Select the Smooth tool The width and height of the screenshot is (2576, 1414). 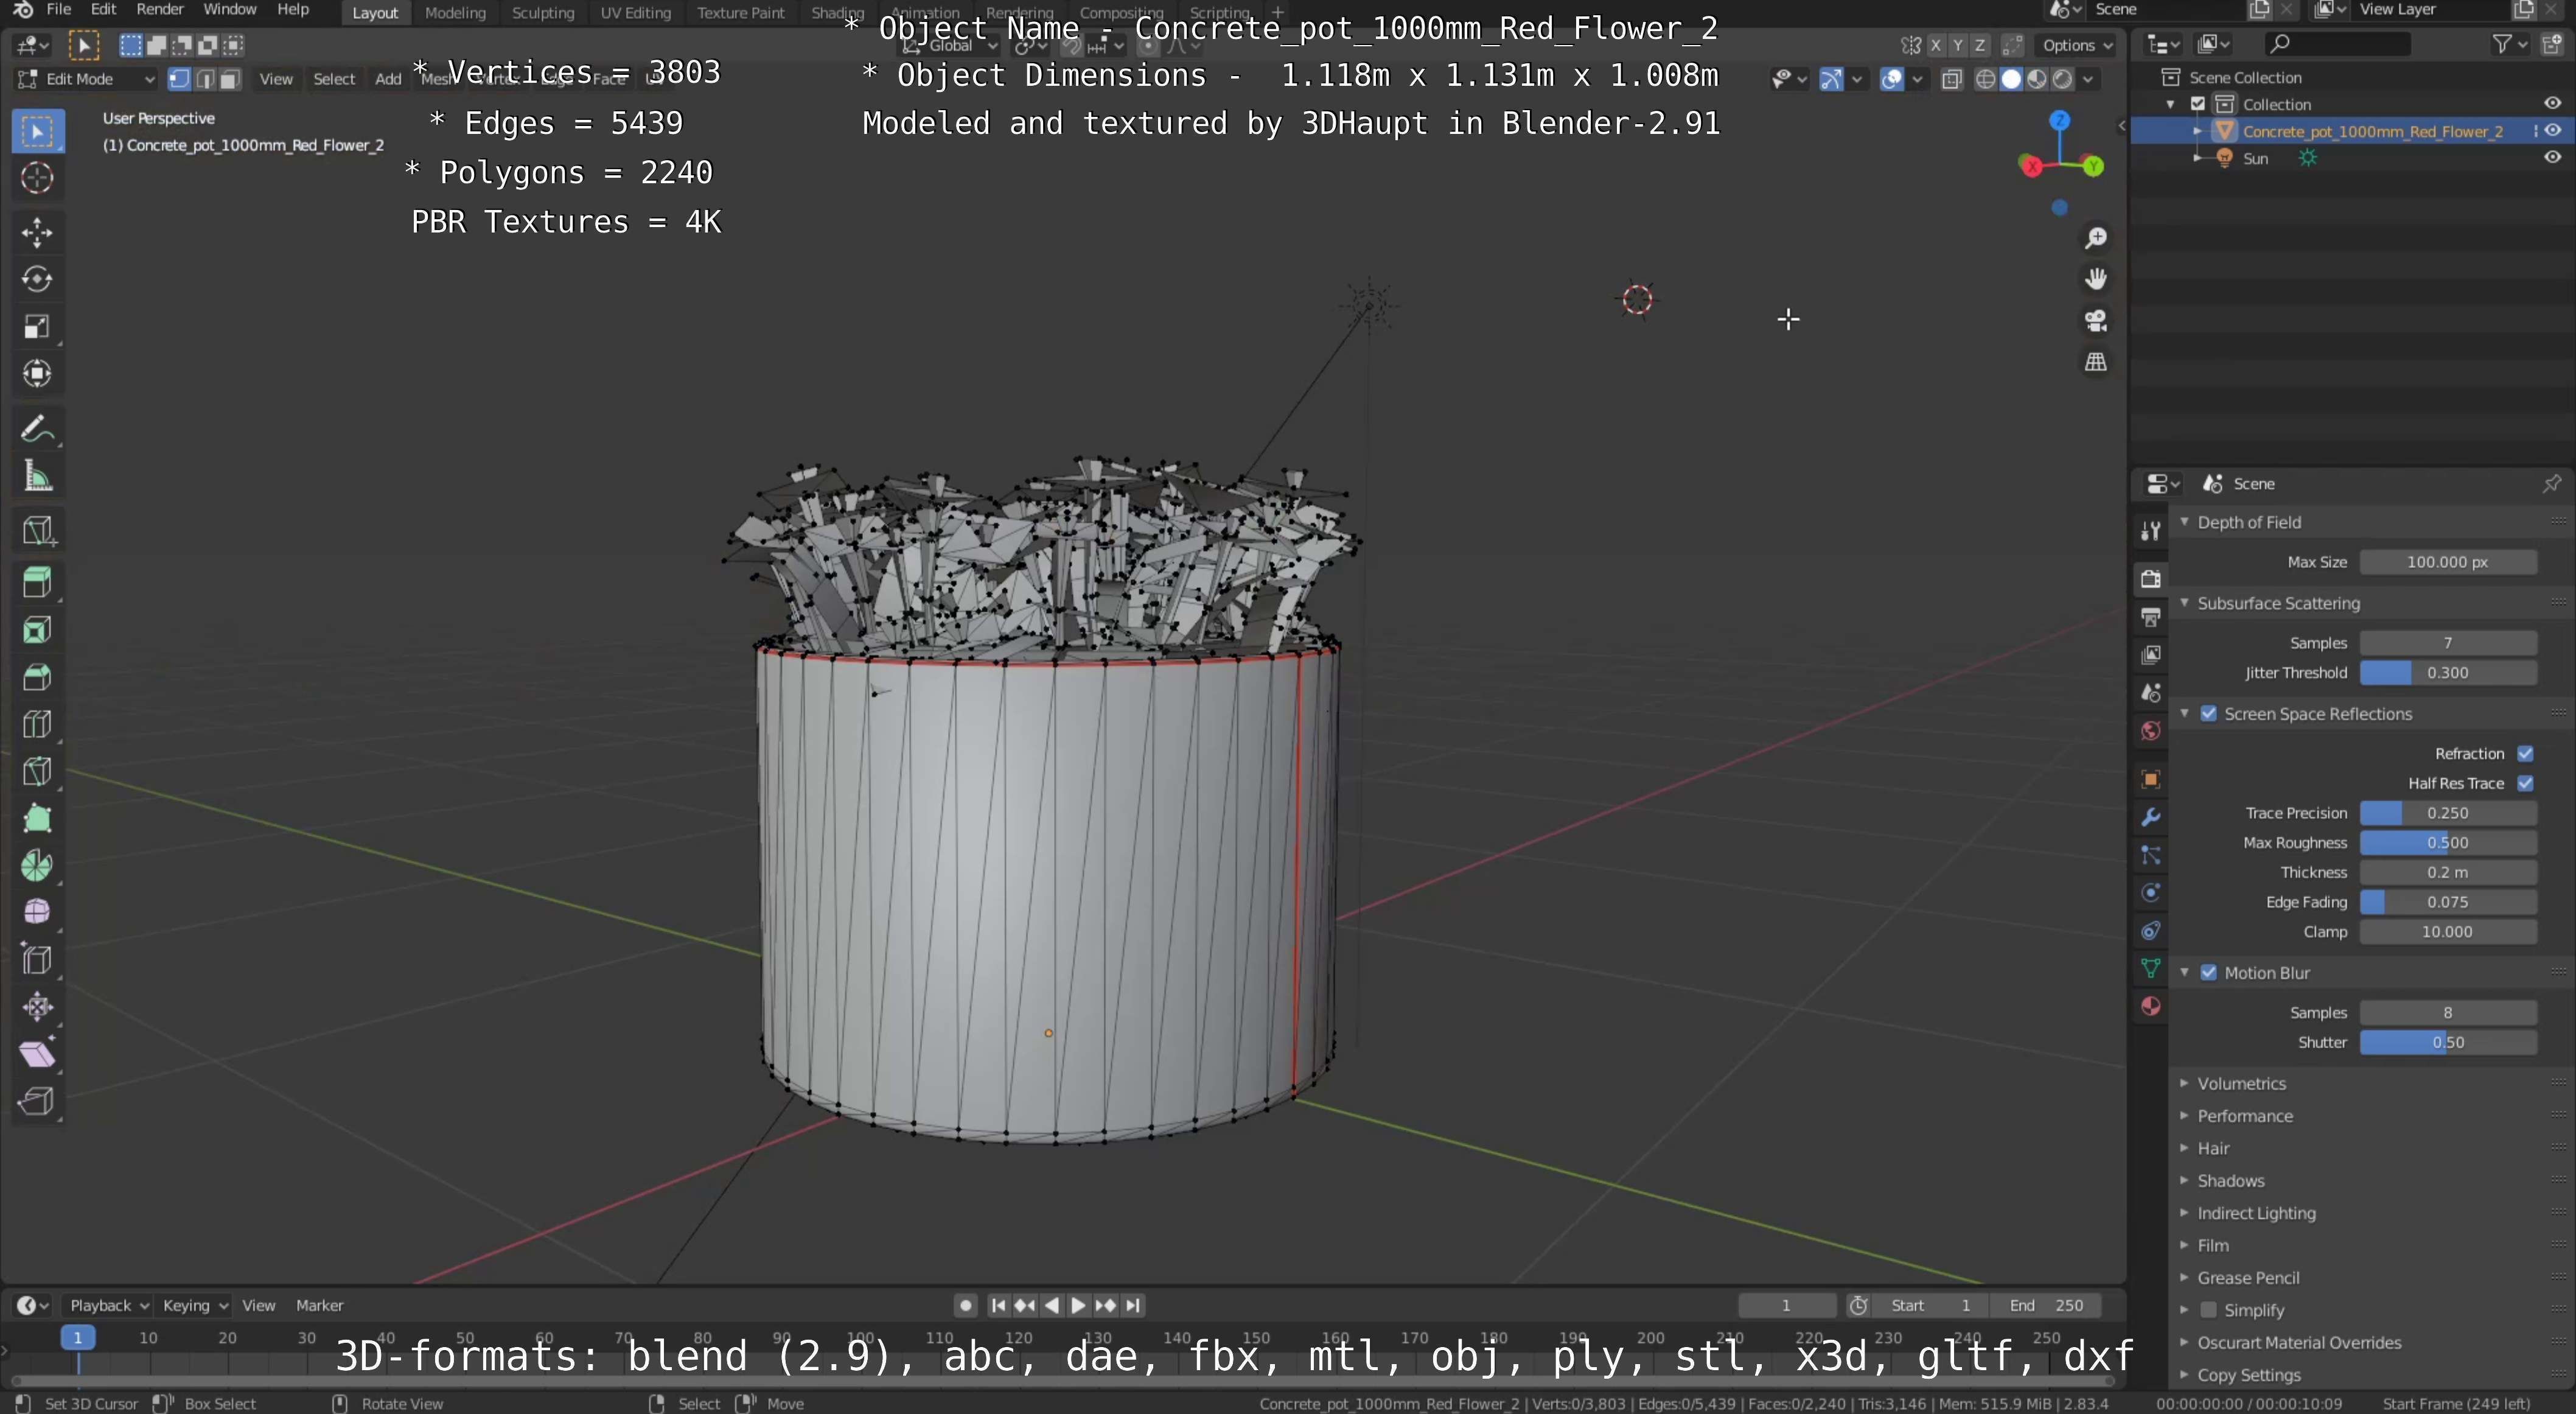pyautogui.click(x=37, y=912)
